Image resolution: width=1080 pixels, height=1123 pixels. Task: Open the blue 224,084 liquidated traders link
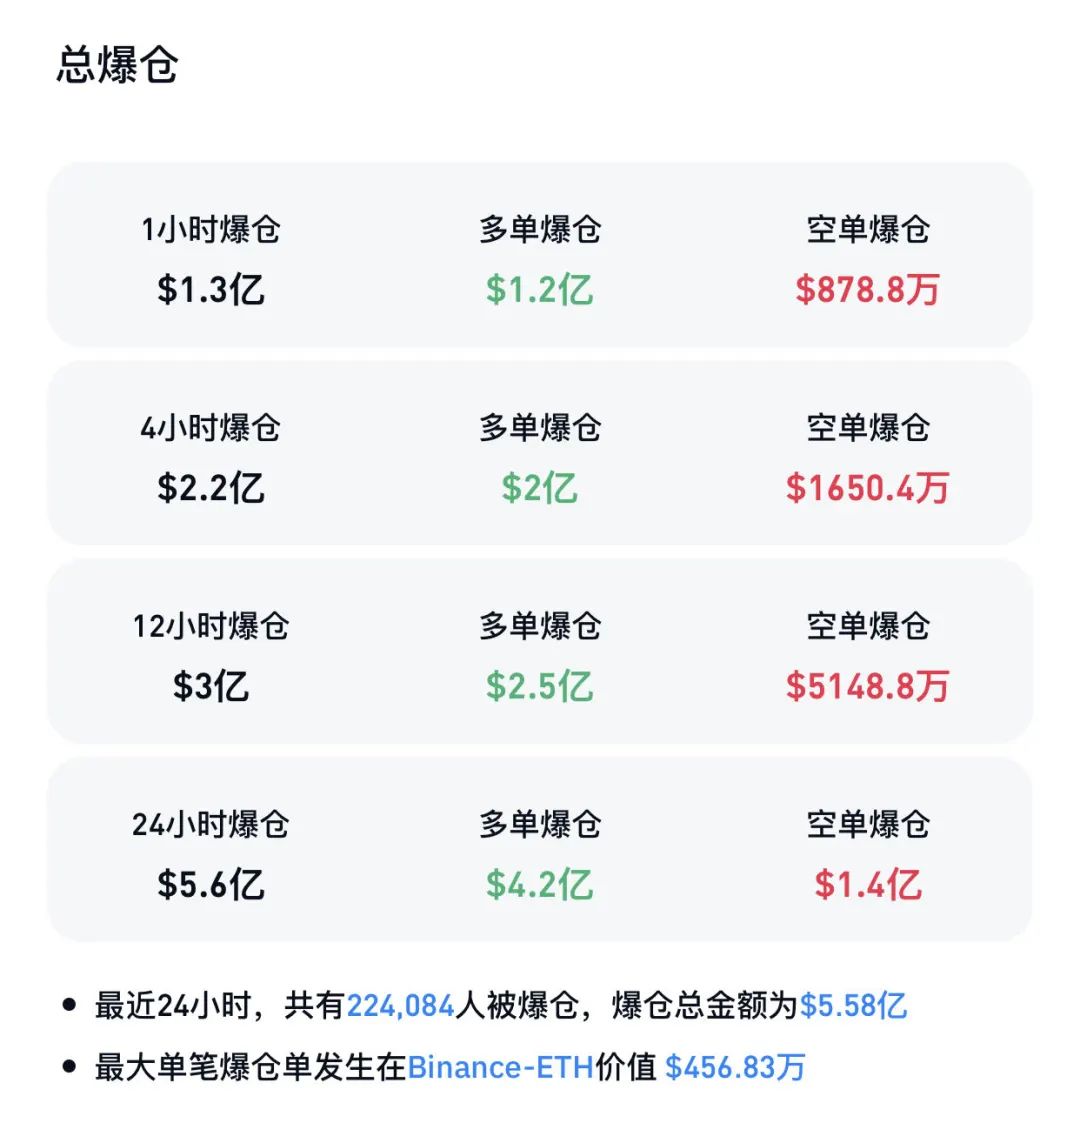(x=400, y=1005)
